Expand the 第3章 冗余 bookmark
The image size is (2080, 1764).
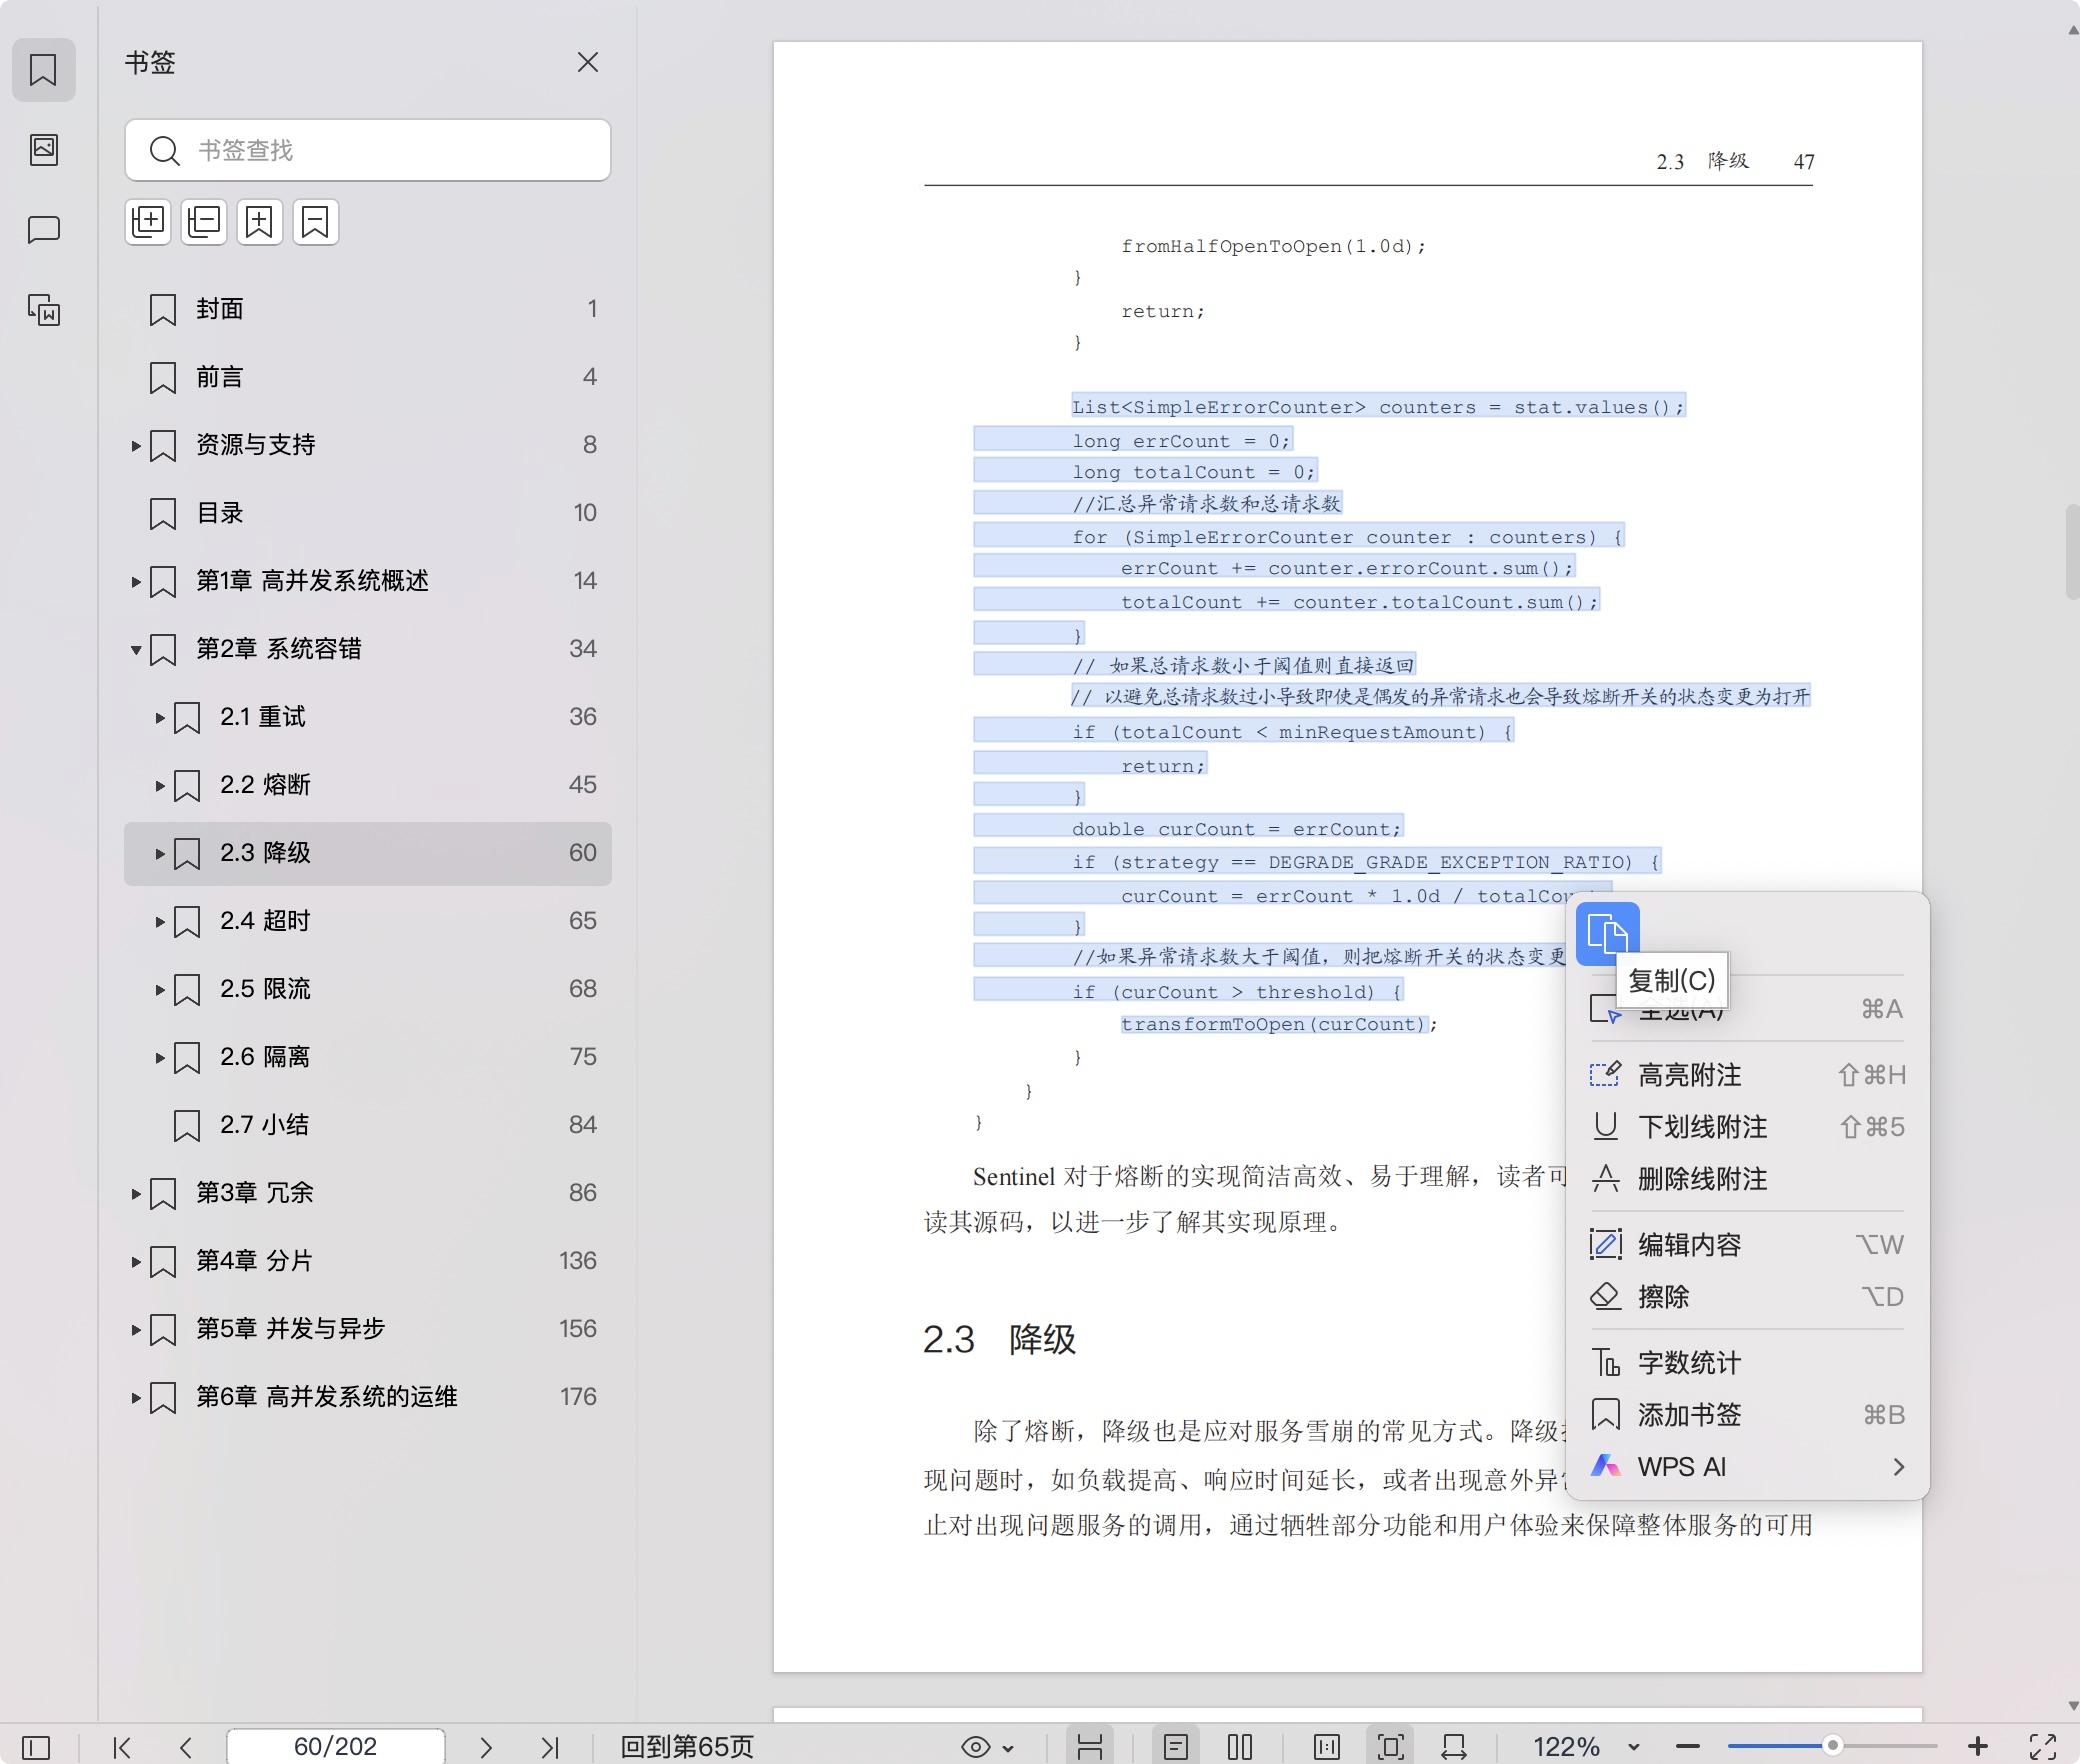tap(136, 1193)
